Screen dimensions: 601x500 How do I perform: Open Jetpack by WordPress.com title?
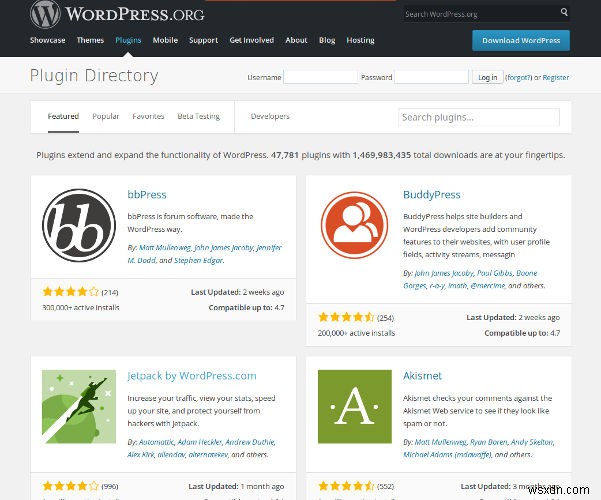(192, 376)
